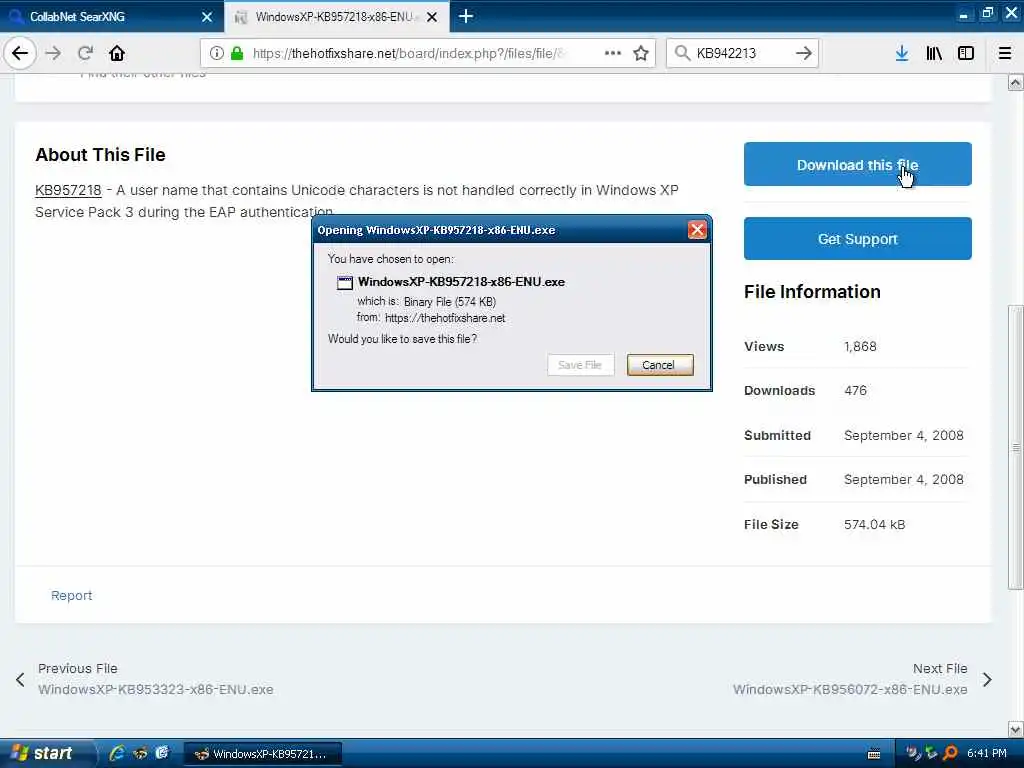The image size is (1024, 768).
Task: Click Submitted date September 4, 2008
Action: pyautogui.click(x=903, y=436)
